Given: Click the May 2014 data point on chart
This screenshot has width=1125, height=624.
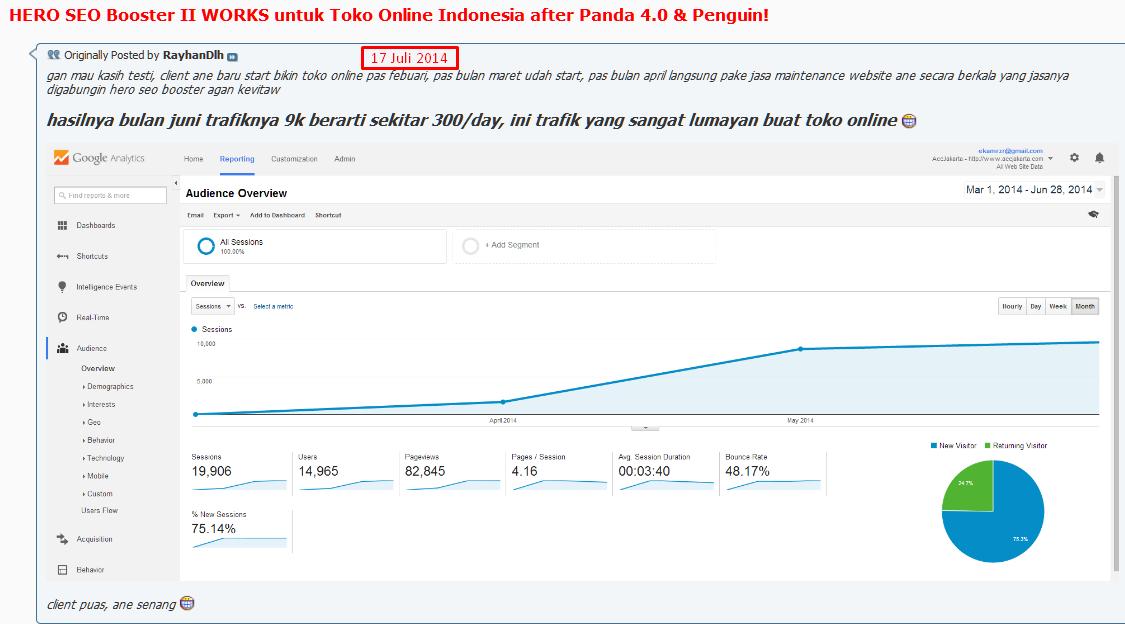Looking at the screenshot, I should (x=801, y=349).
